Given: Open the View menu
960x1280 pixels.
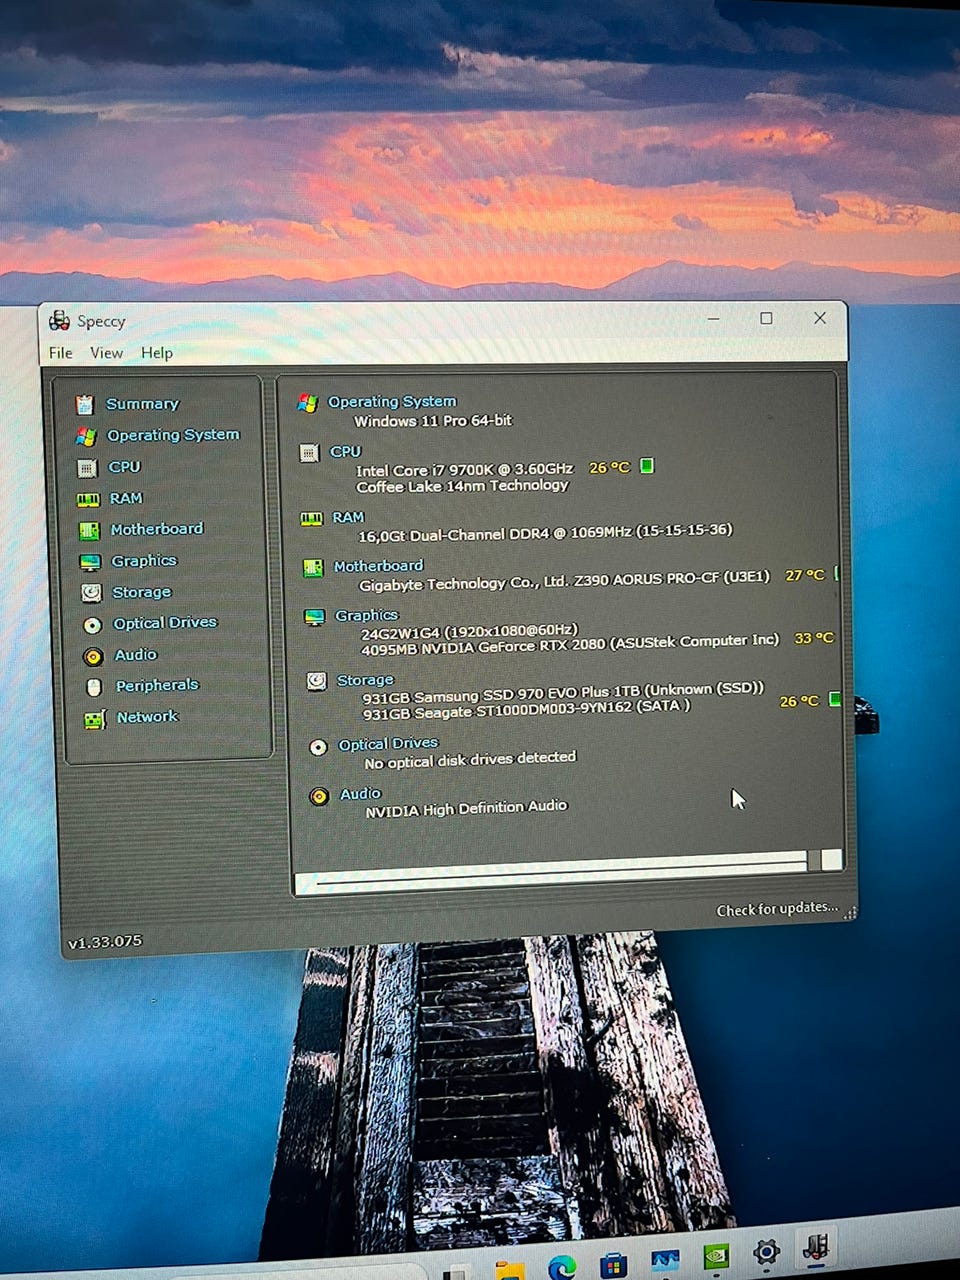Looking at the screenshot, I should [x=106, y=353].
